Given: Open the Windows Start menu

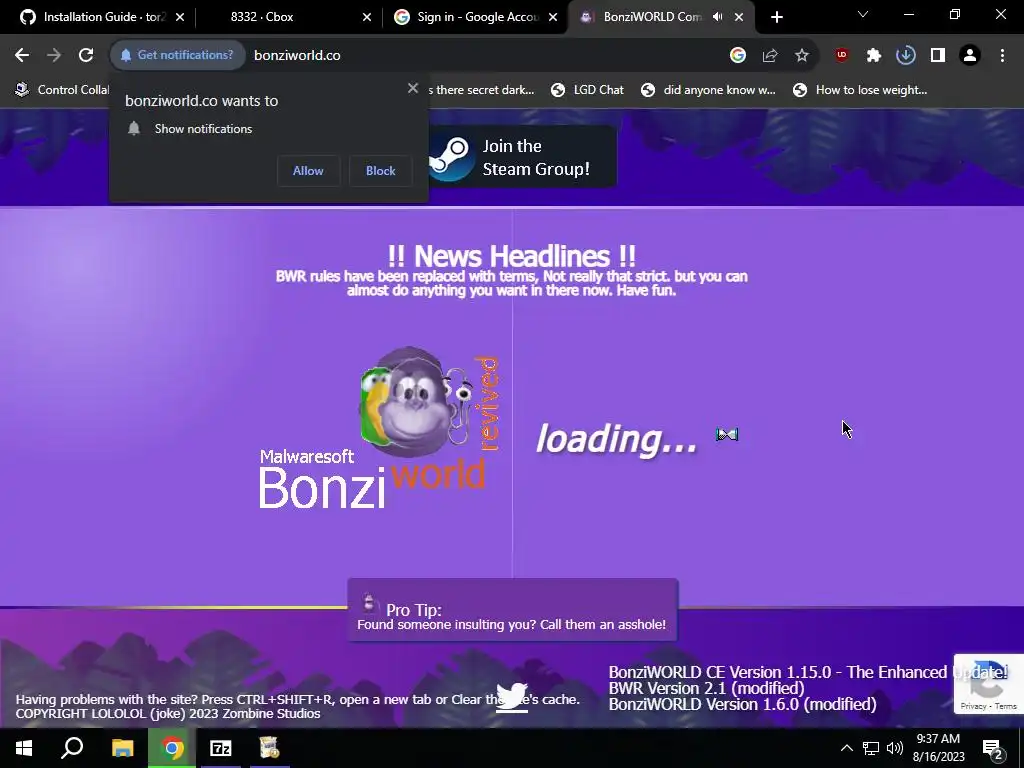Looking at the screenshot, I should pos(24,748).
